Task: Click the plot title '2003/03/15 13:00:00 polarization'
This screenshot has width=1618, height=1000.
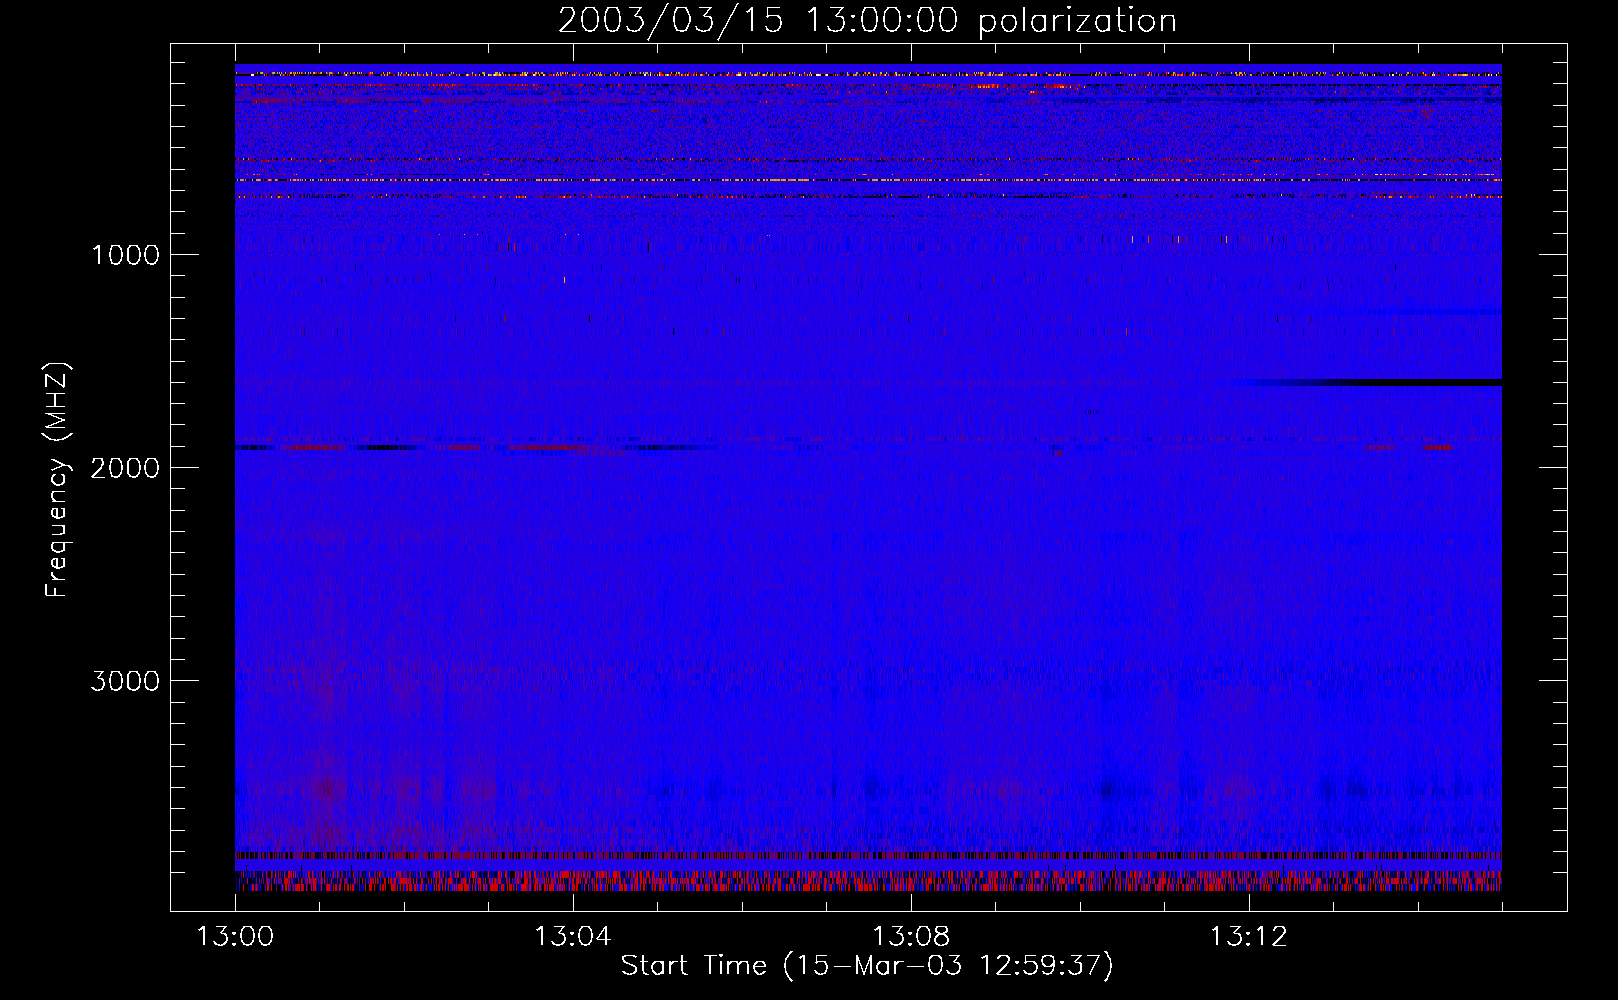Action: 867,21
